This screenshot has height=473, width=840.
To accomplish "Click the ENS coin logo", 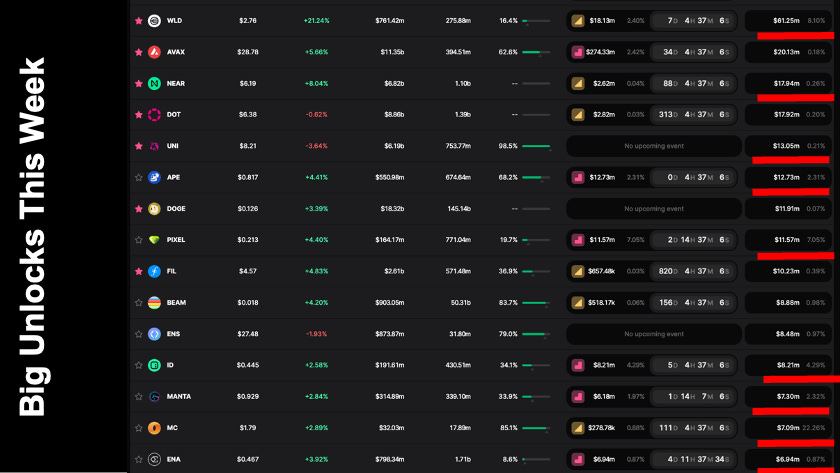I will pos(154,334).
